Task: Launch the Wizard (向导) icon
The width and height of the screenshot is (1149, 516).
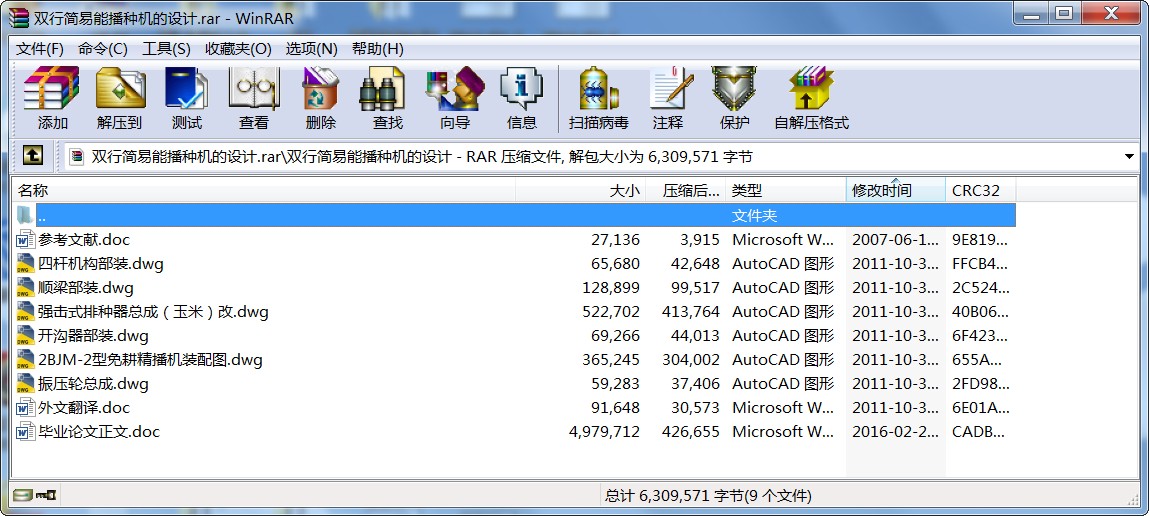Action: click(455, 90)
